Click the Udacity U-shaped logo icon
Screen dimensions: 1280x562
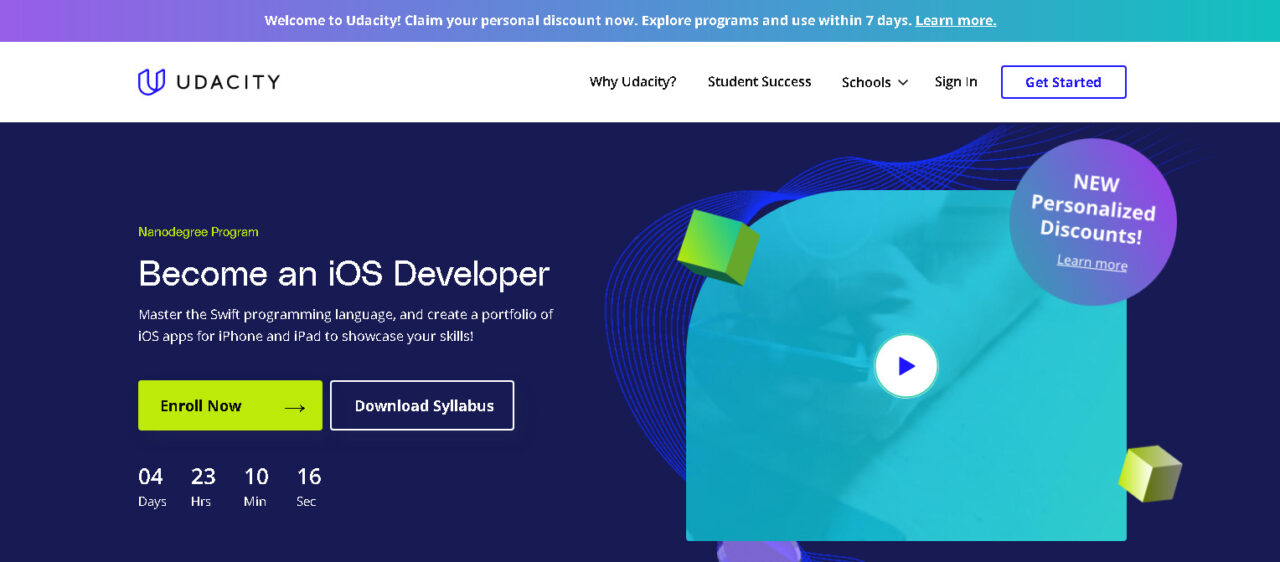pos(151,82)
